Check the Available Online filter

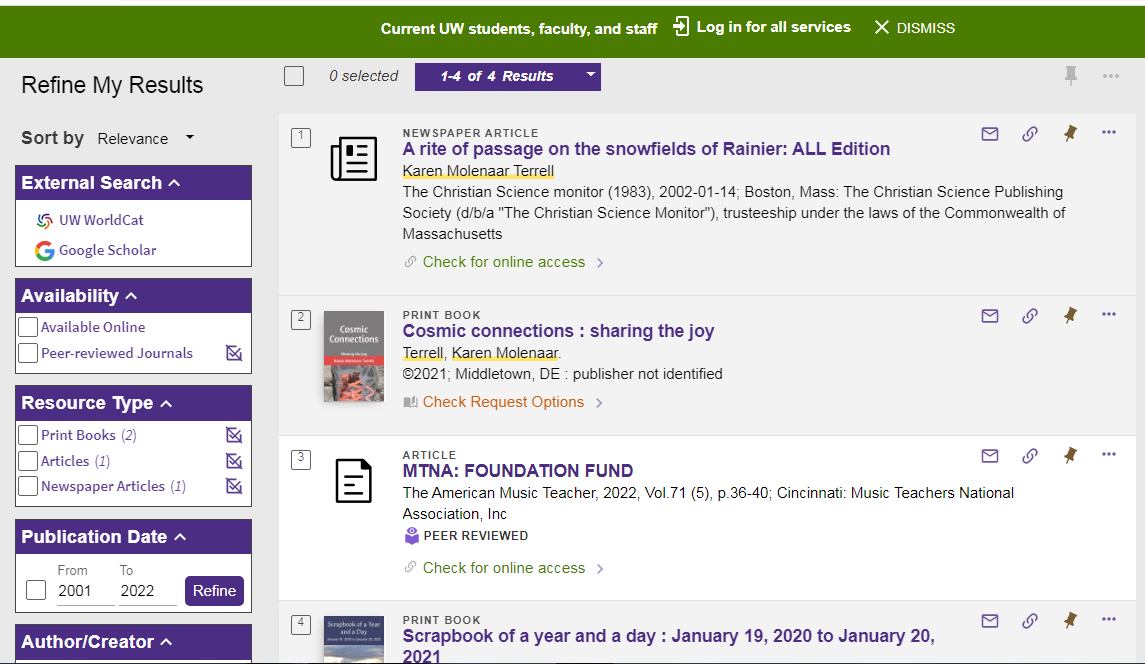coord(29,327)
